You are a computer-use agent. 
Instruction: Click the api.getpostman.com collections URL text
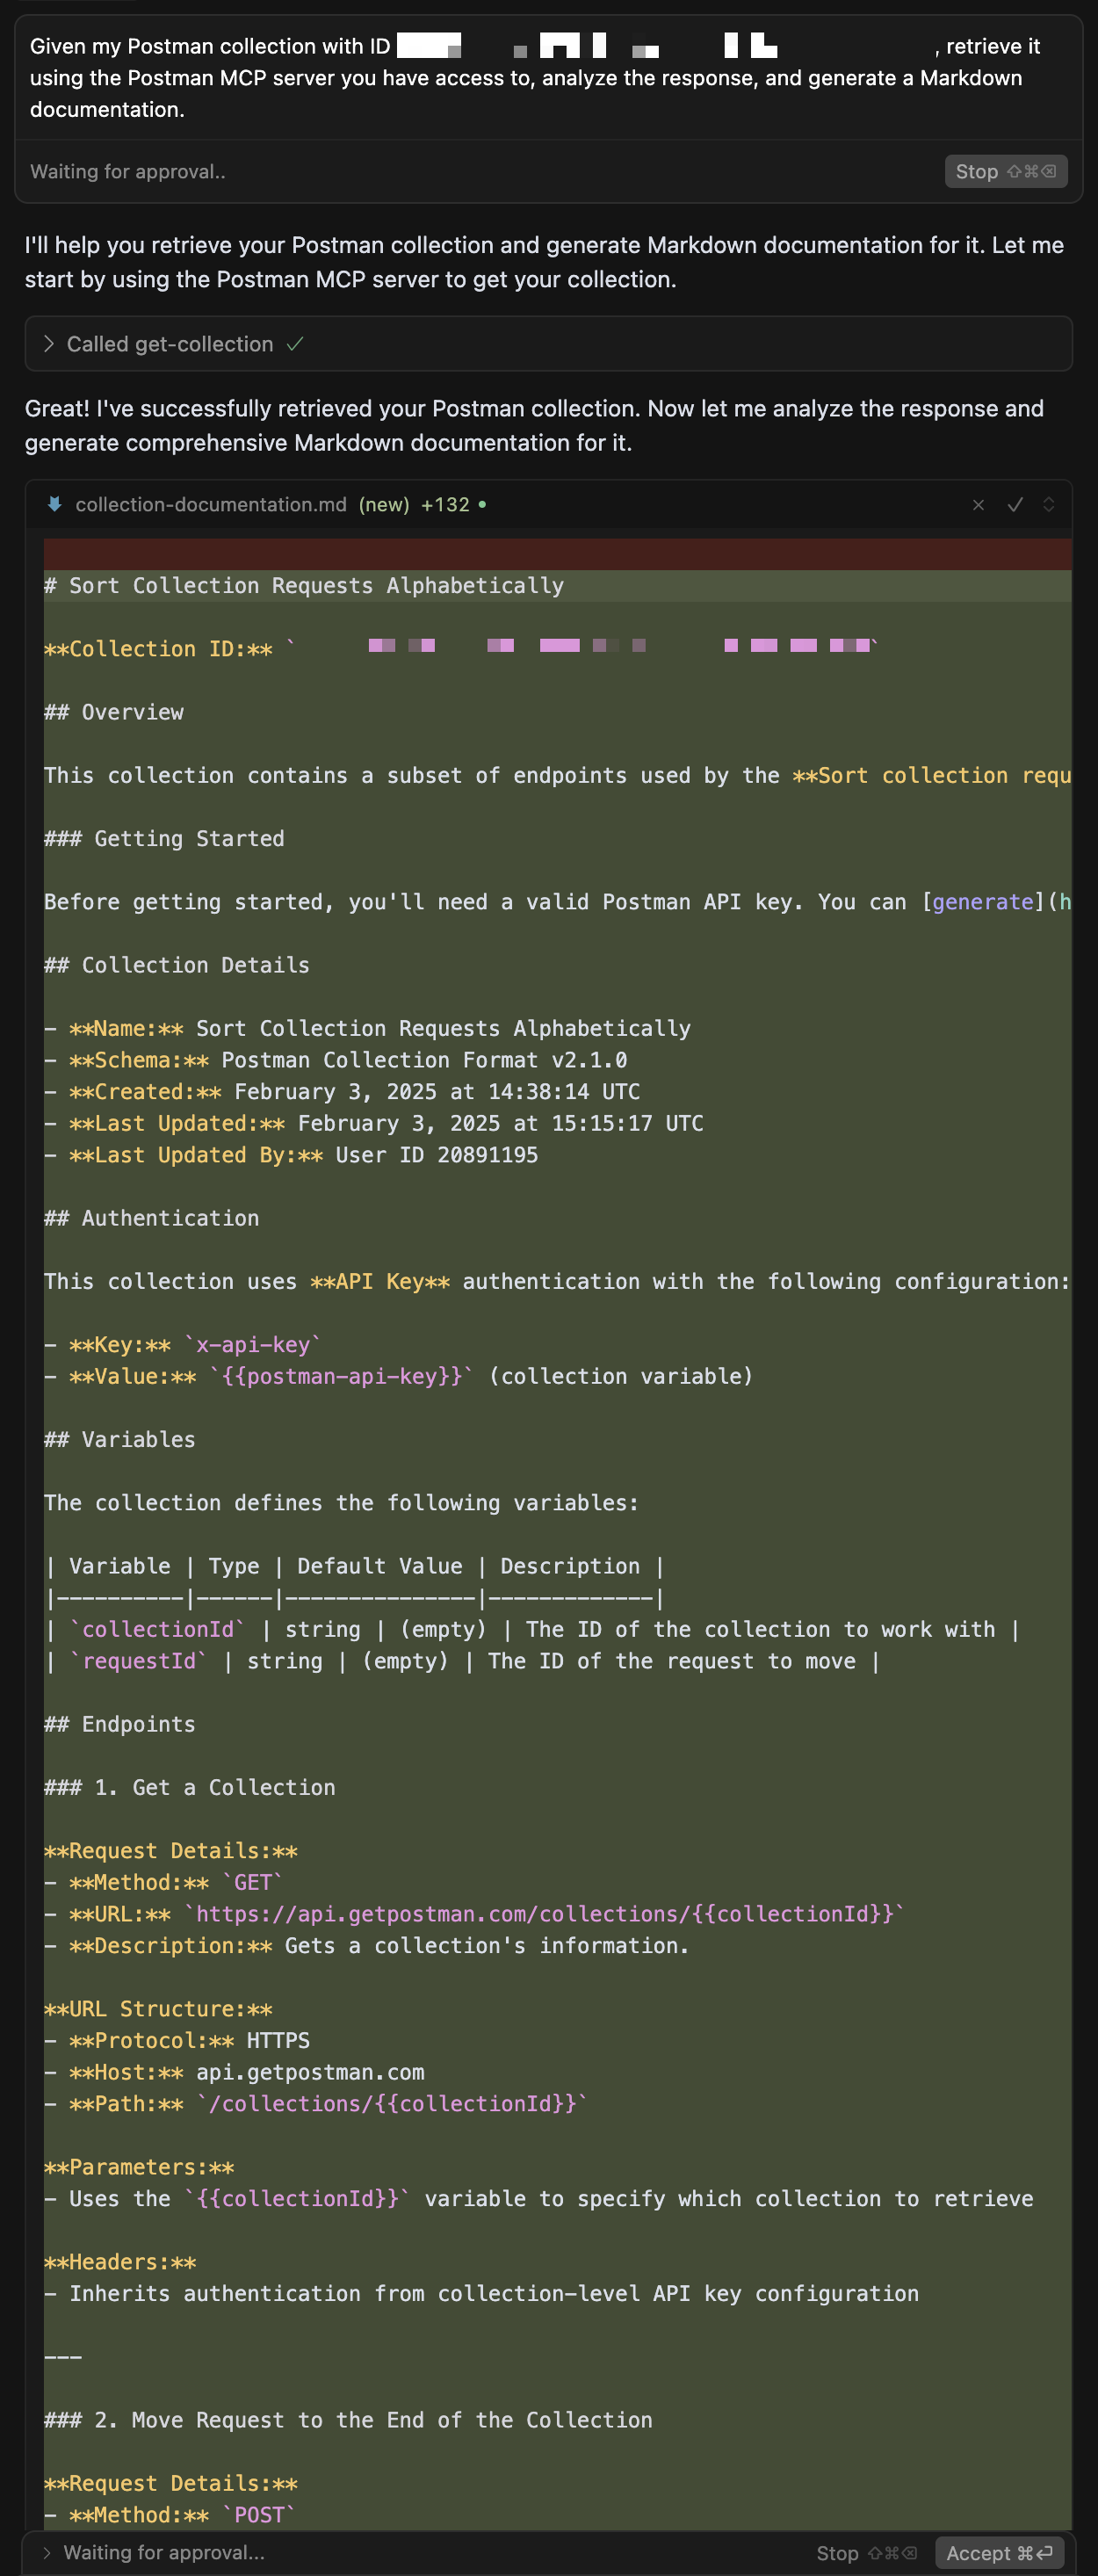[544, 1913]
